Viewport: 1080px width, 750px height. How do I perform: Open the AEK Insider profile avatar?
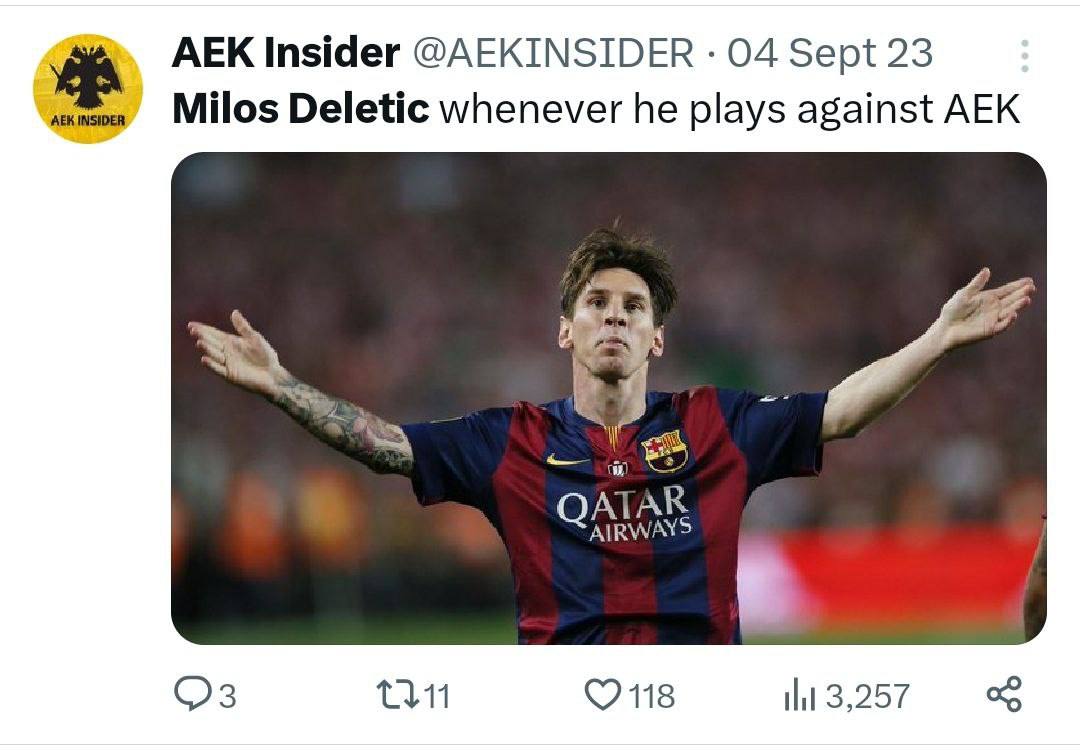click(88, 89)
